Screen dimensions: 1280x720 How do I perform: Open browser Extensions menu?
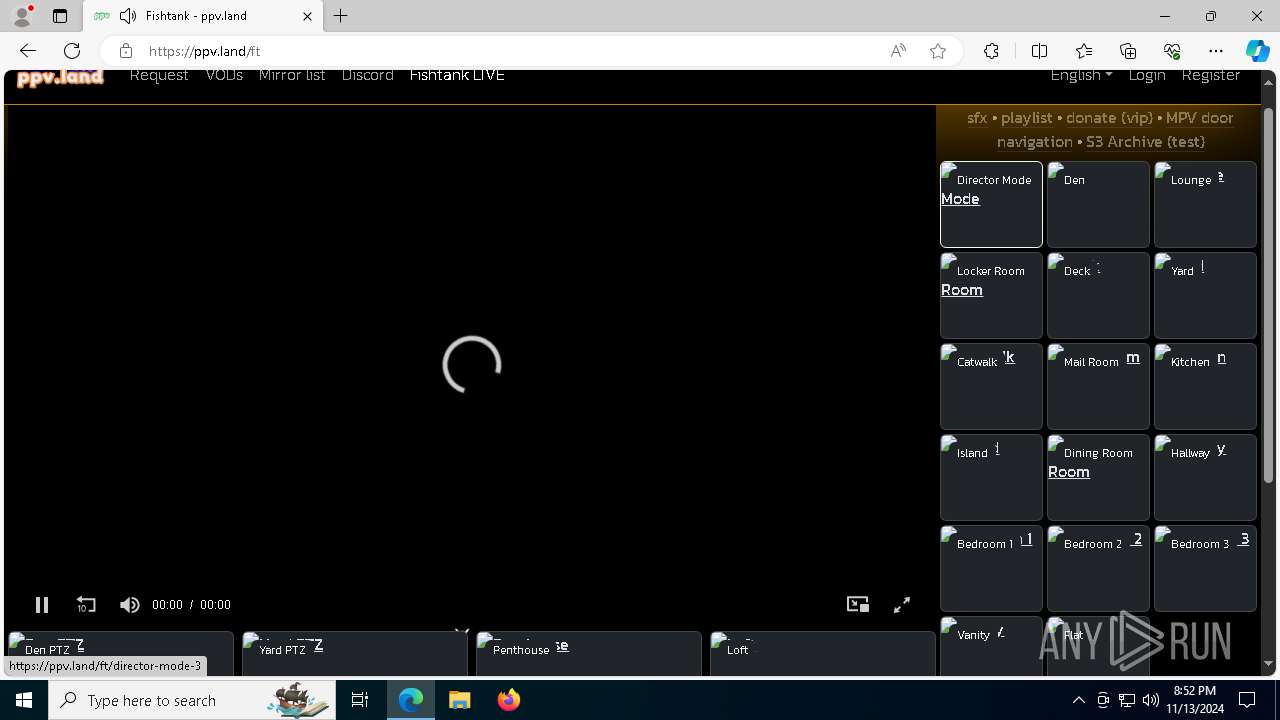(991, 51)
